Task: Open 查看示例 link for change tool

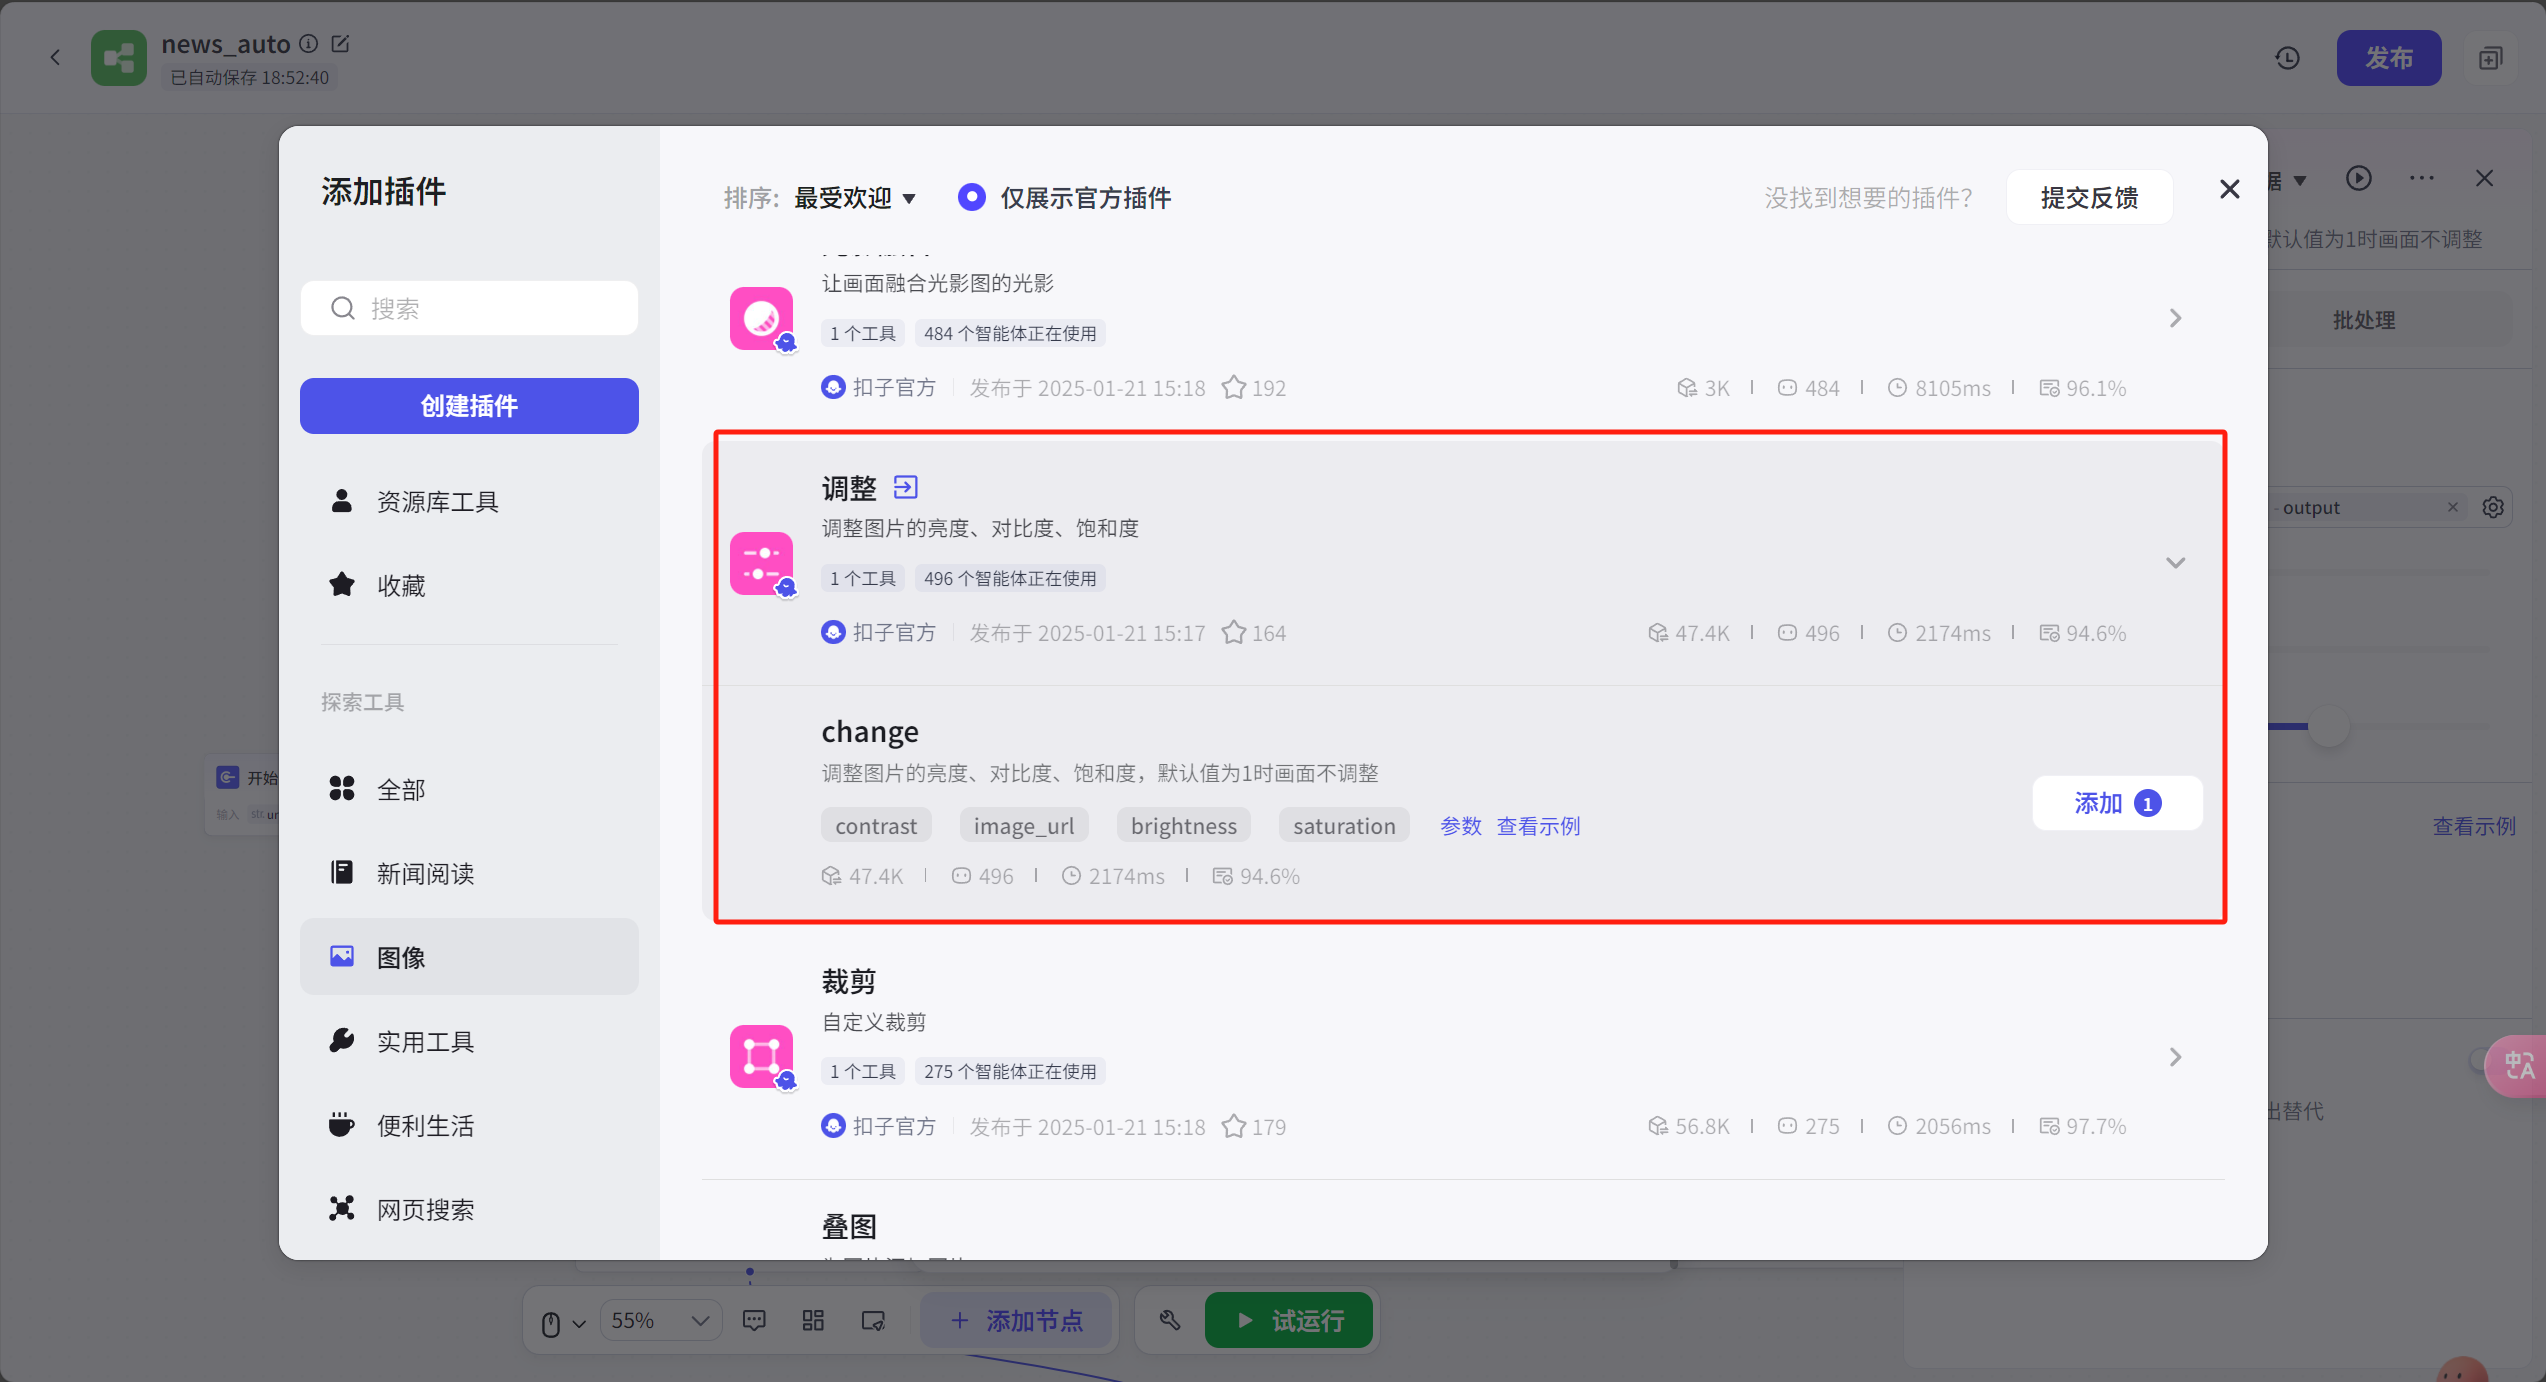Action: [1538, 826]
